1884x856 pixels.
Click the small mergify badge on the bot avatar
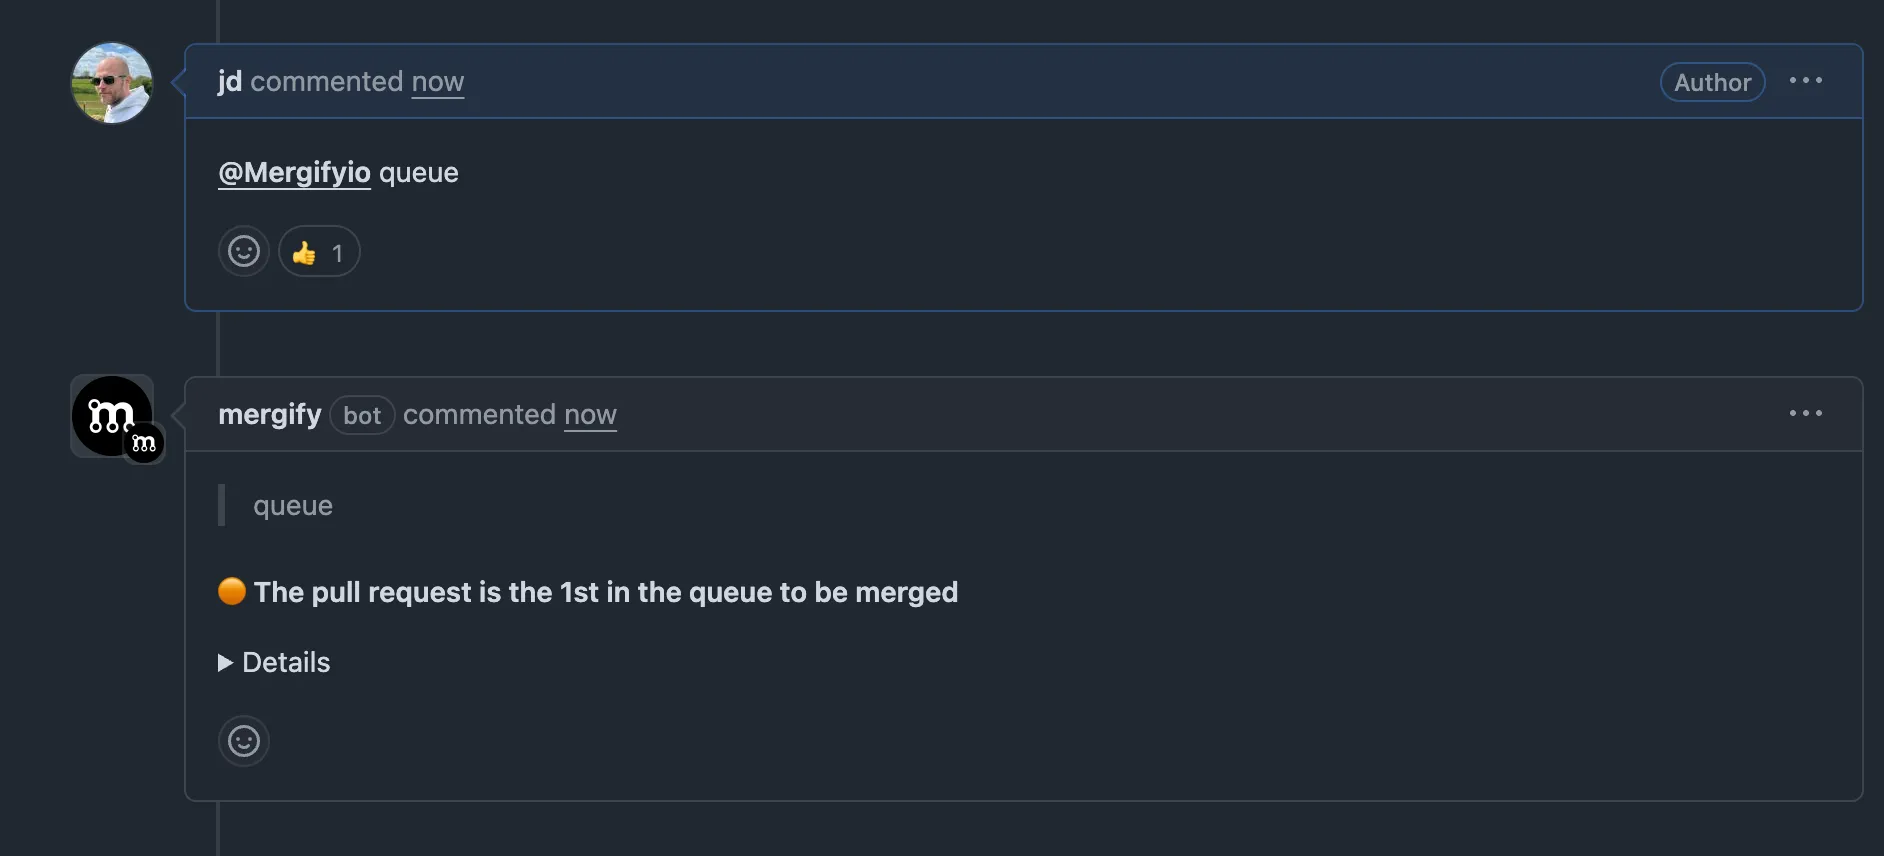pos(144,443)
